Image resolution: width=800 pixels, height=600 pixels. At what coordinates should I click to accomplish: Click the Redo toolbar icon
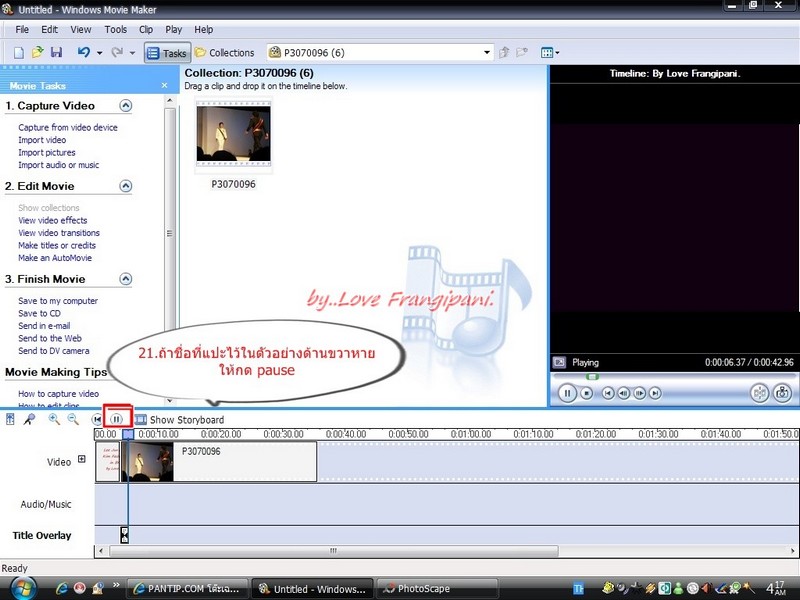(x=117, y=52)
